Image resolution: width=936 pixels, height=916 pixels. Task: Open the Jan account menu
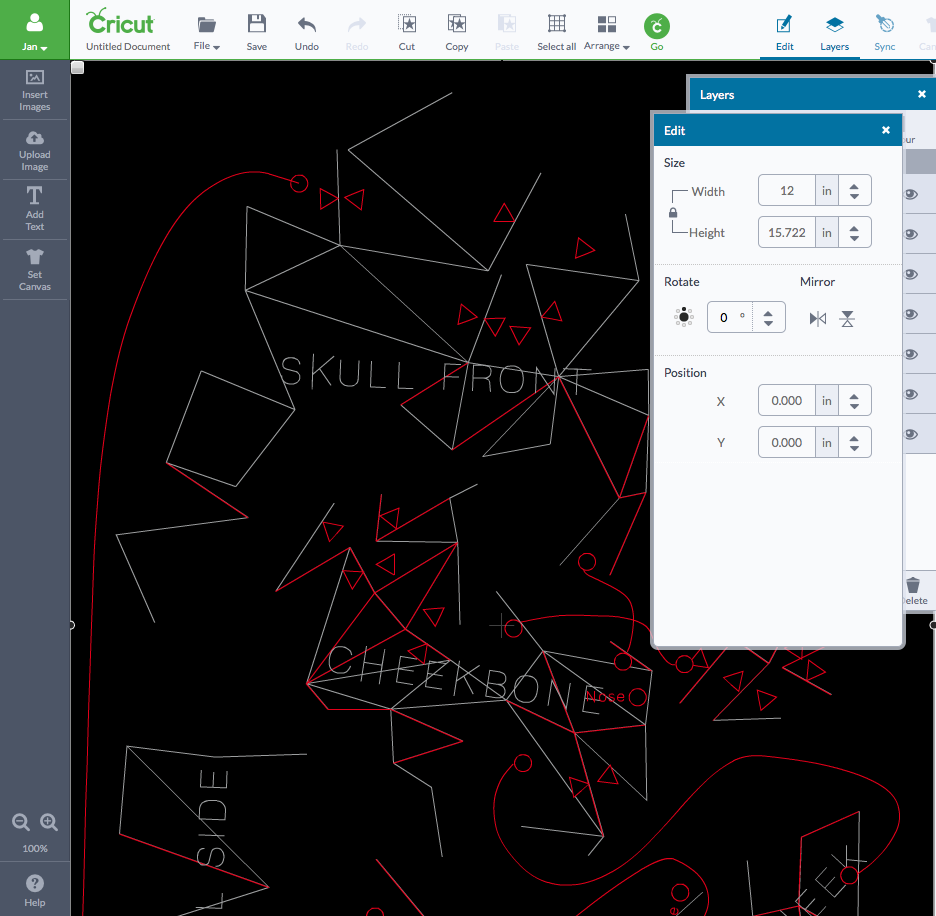pyautogui.click(x=35, y=30)
